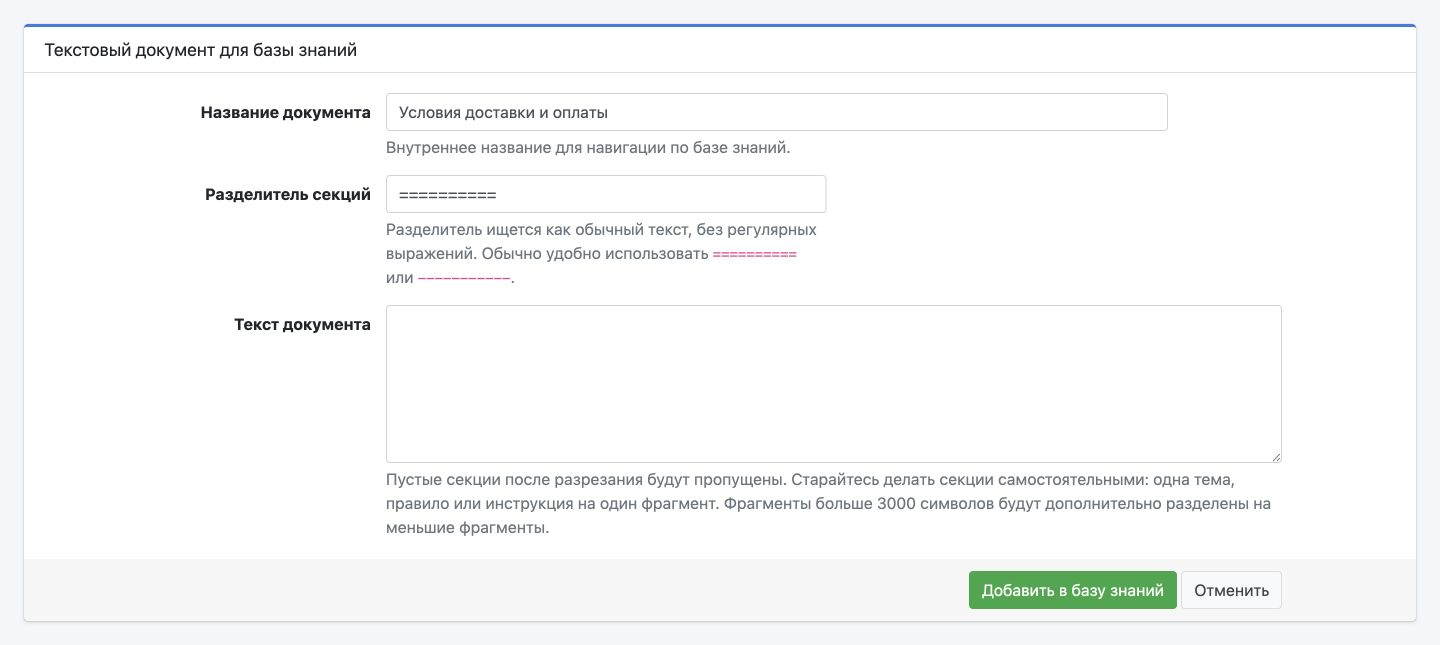The width and height of the screenshot is (1440, 645).
Task: Click inside the document text textarea
Action: 833,384
